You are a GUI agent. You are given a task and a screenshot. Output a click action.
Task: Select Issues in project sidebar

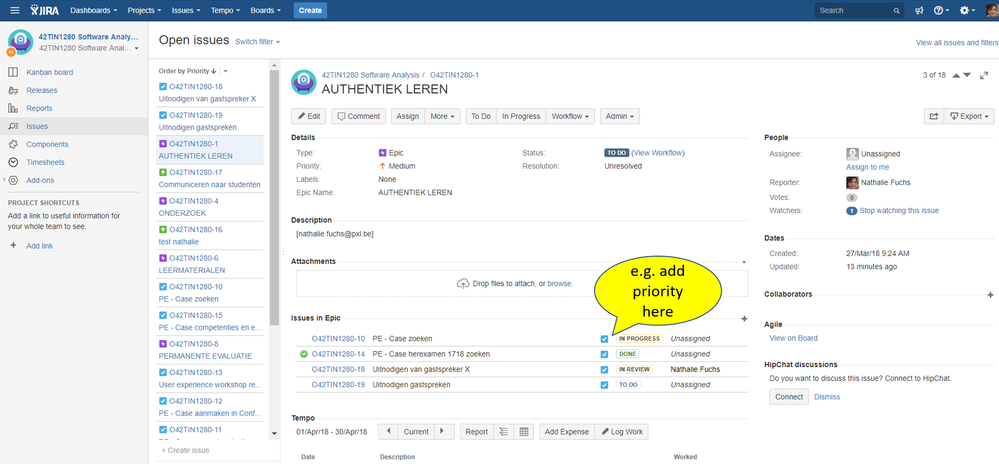[74, 126]
